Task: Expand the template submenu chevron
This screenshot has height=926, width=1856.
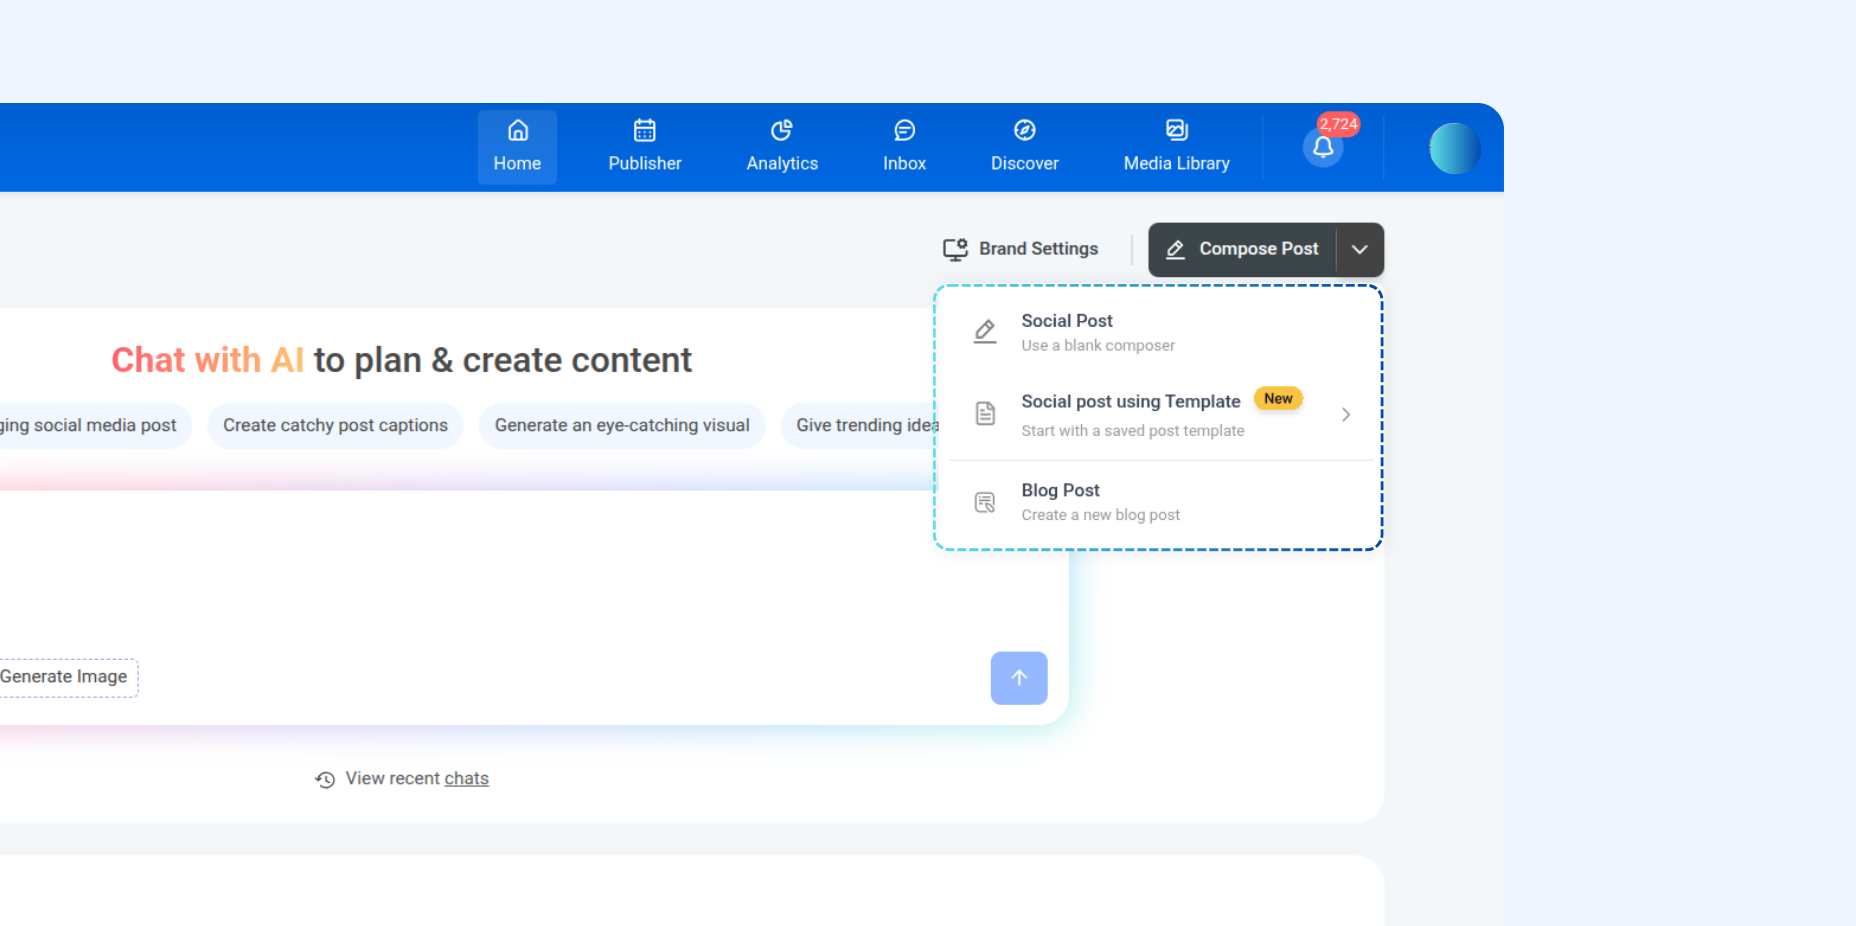Action: click(x=1346, y=414)
